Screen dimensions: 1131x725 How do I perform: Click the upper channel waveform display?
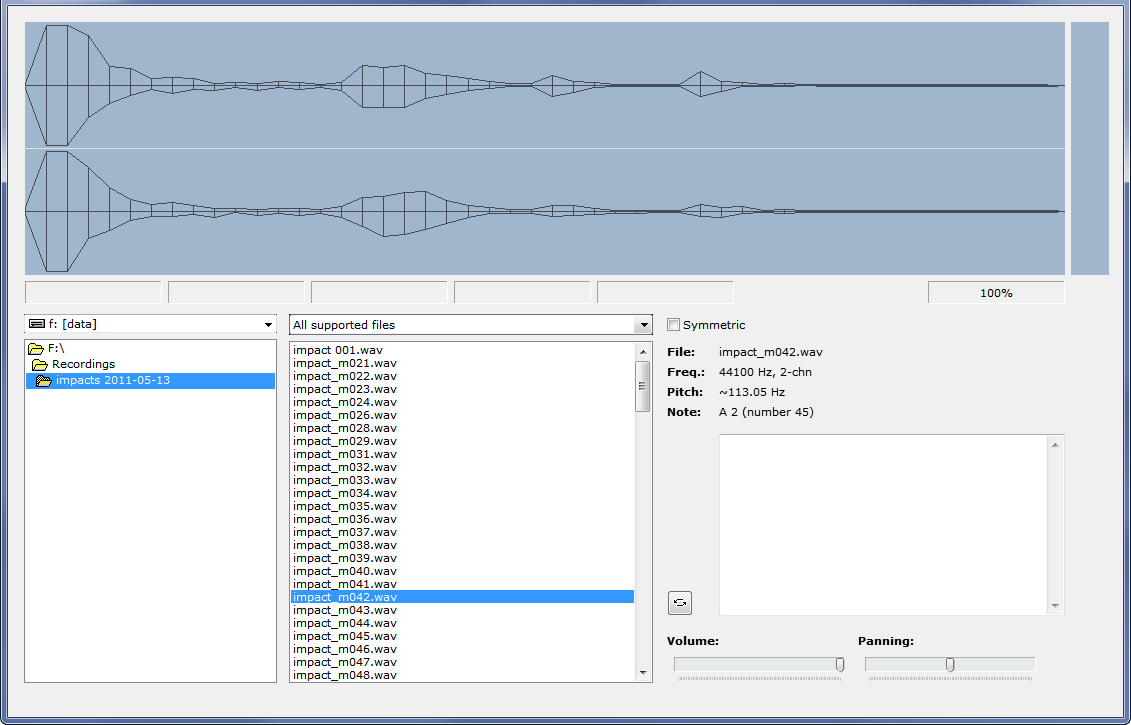point(544,86)
